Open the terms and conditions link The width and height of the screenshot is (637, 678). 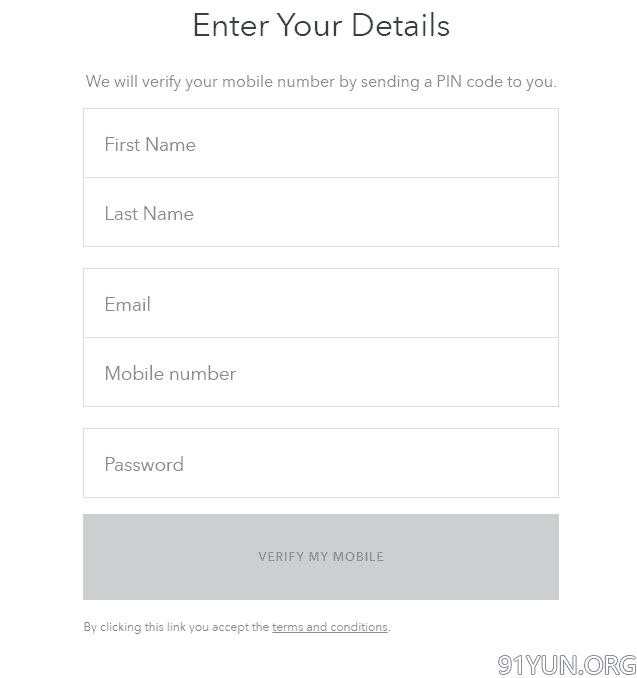pos(329,628)
